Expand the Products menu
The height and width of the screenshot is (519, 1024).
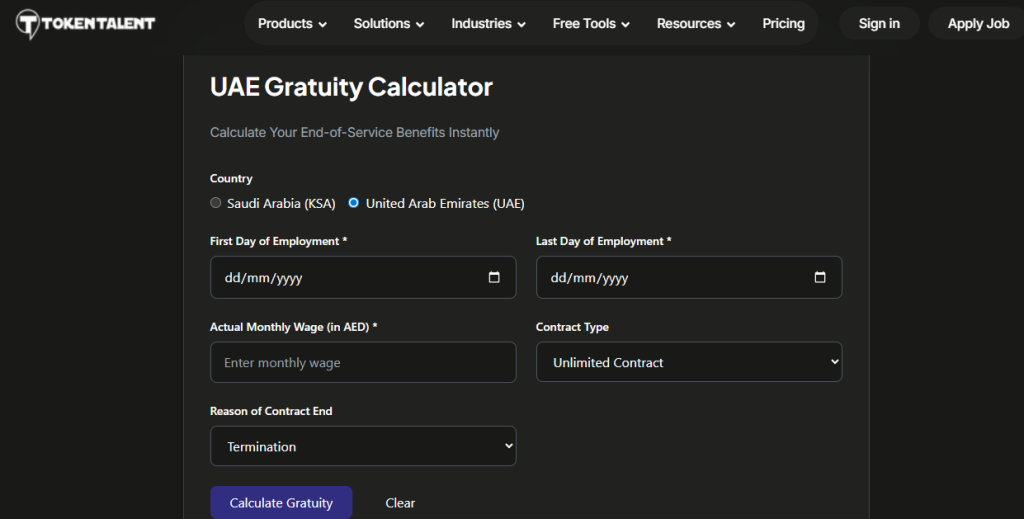click(x=292, y=23)
